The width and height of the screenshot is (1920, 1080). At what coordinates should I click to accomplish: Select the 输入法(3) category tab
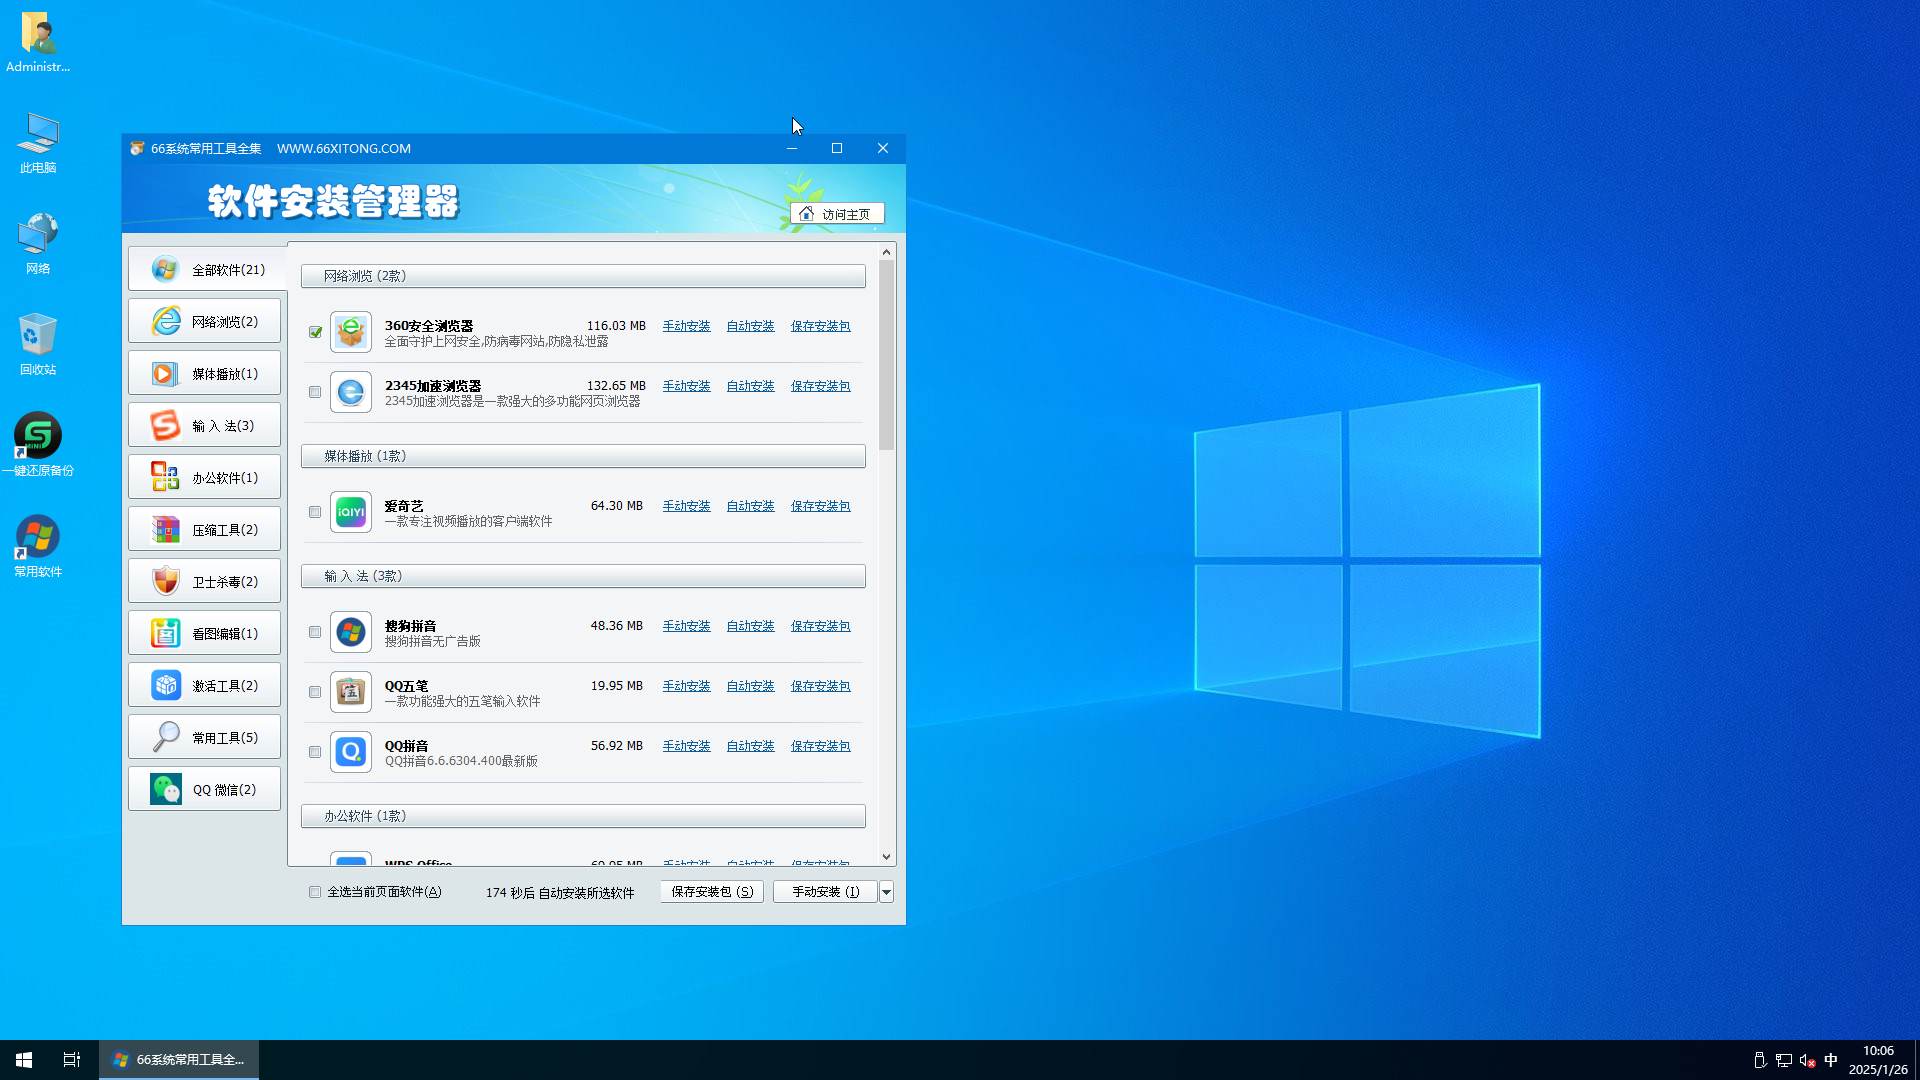[204, 425]
